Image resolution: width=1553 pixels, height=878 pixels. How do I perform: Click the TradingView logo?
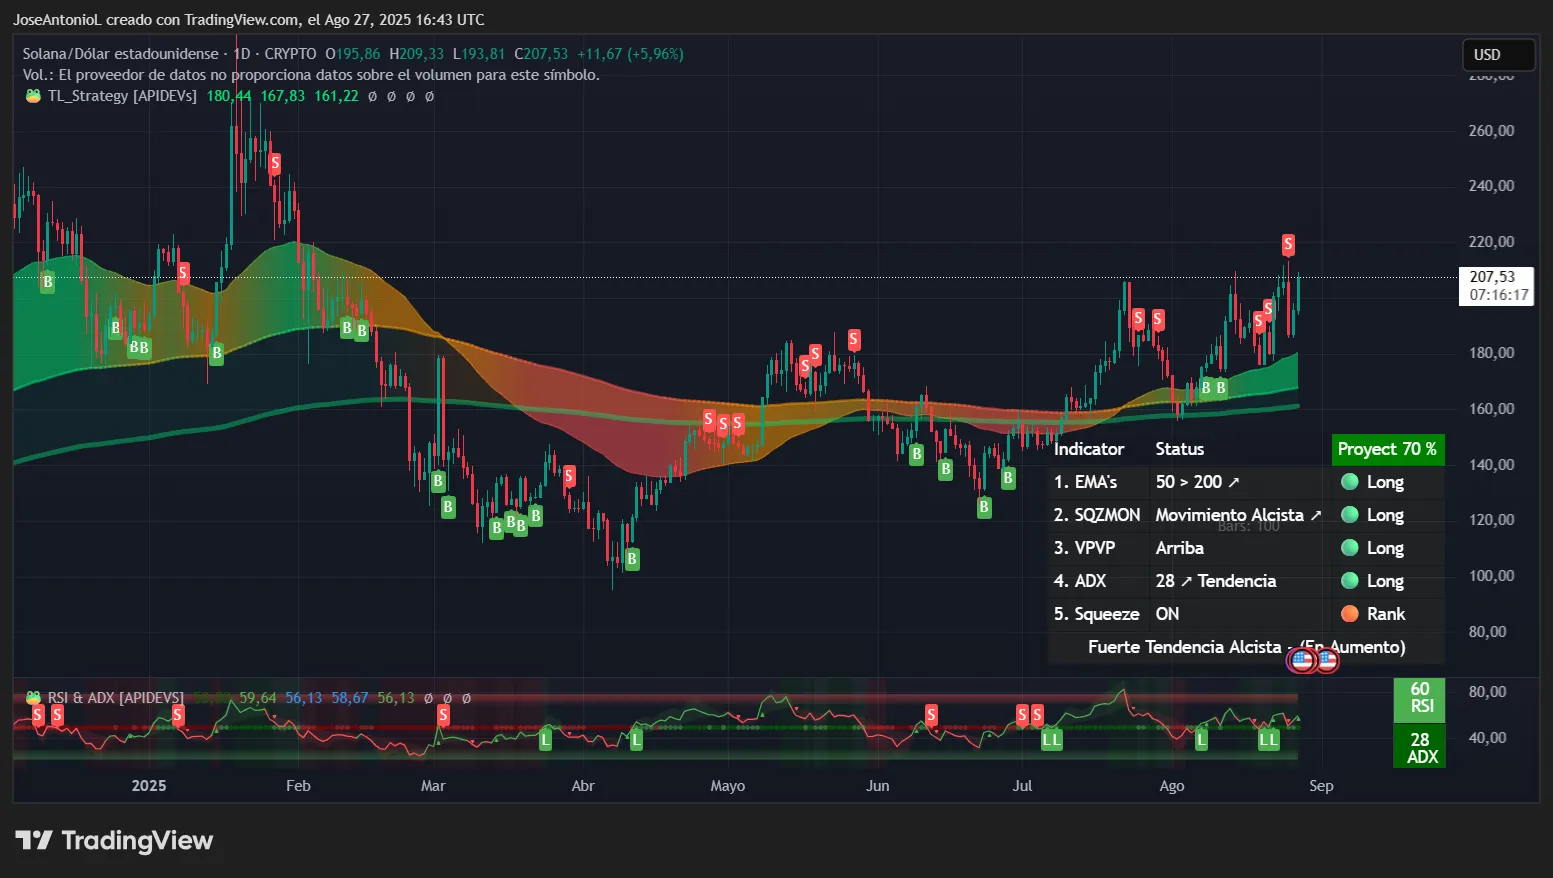(x=114, y=841)
